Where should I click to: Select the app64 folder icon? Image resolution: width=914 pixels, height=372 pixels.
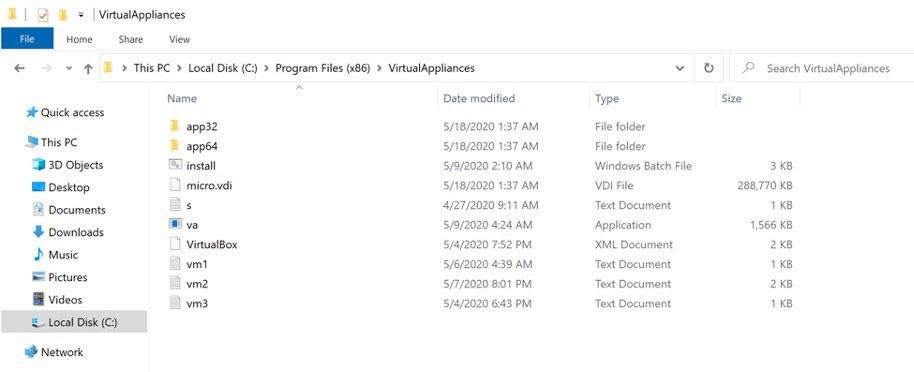tap(175, 145)
